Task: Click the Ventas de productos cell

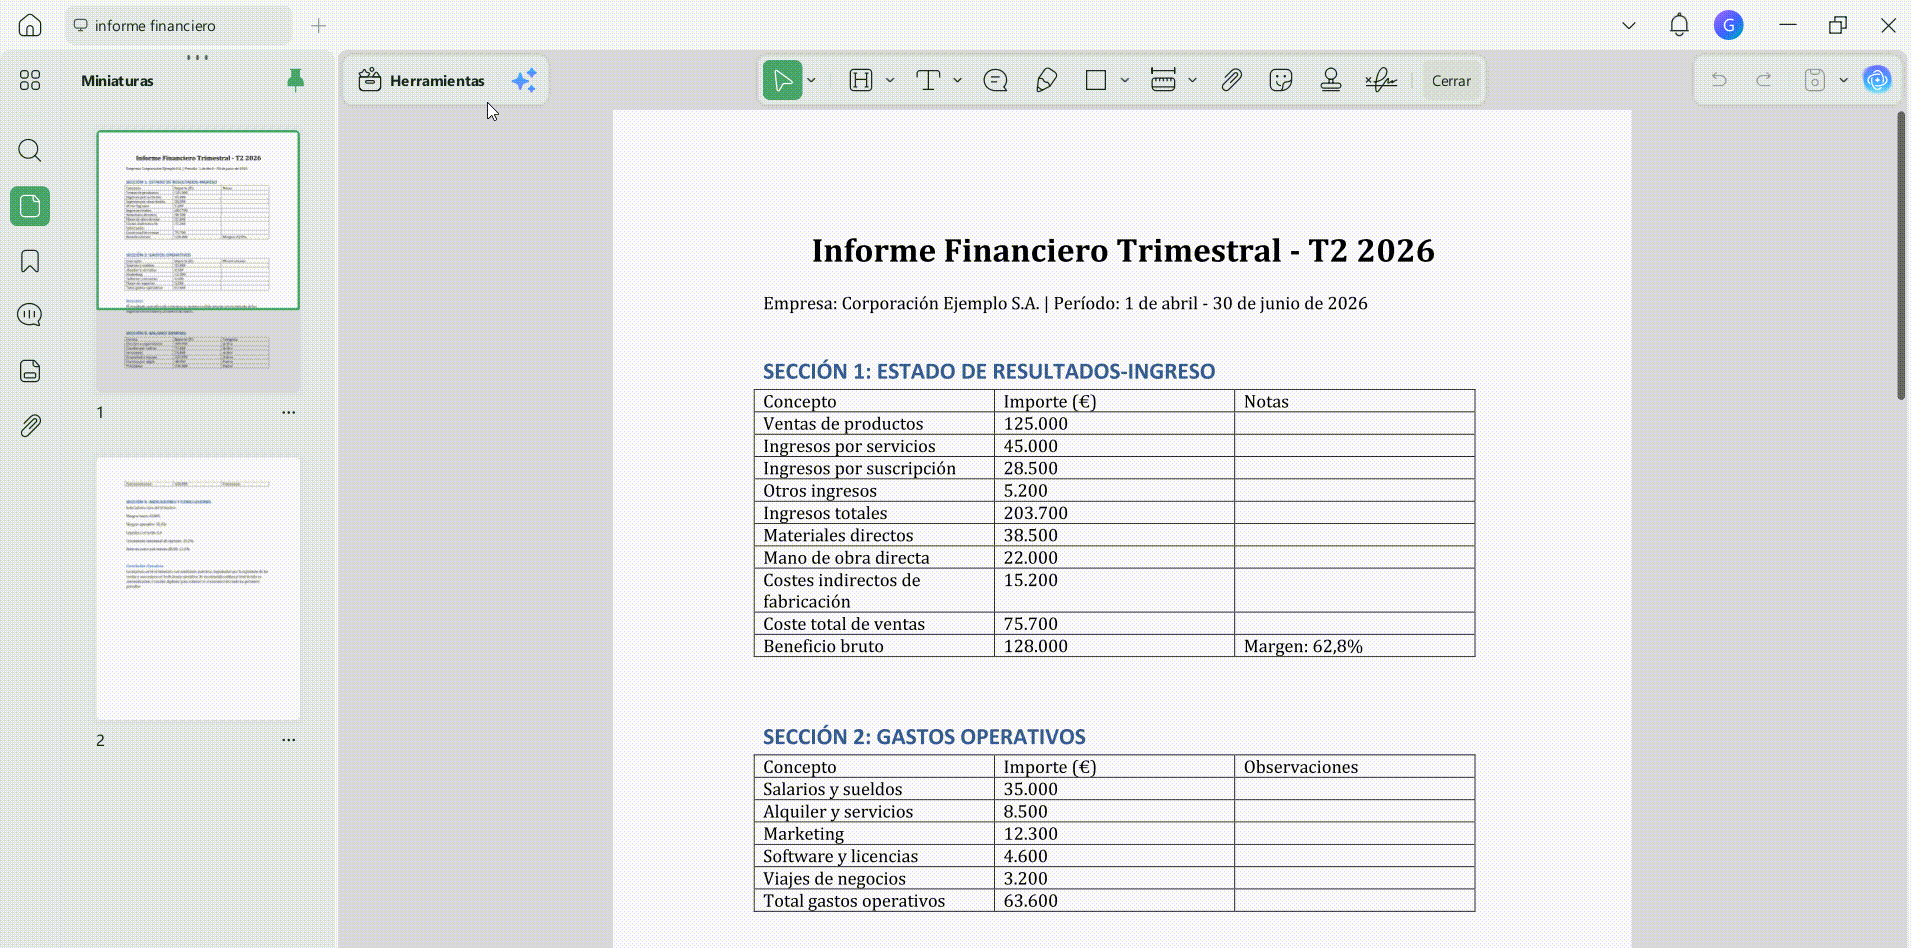Action: click(x=874, y=424)
